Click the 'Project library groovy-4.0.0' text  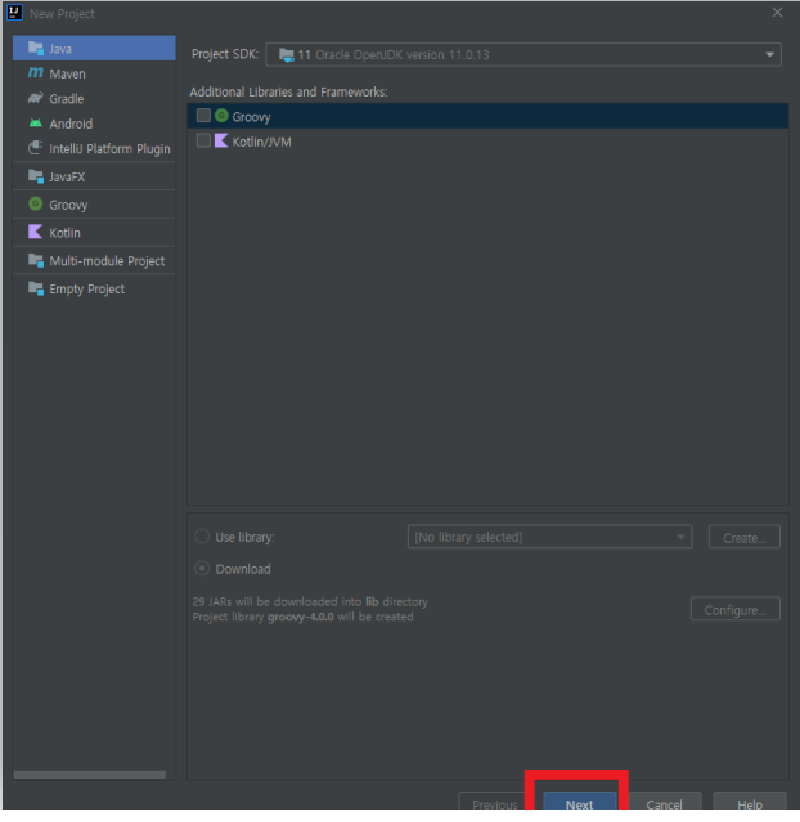[x=302, y=616]
